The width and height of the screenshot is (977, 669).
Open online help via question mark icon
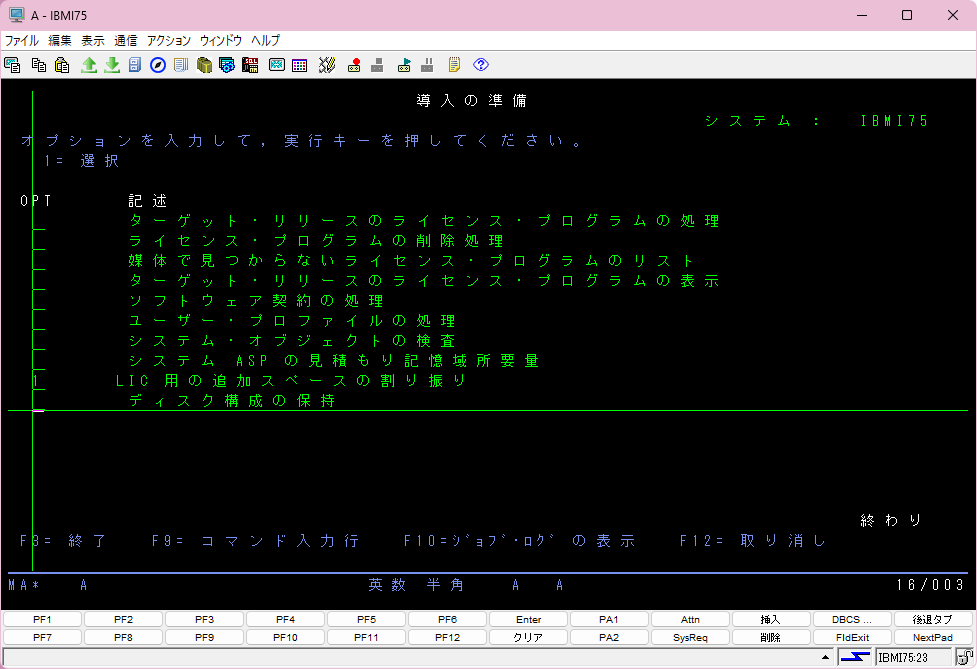click(479, 64)
